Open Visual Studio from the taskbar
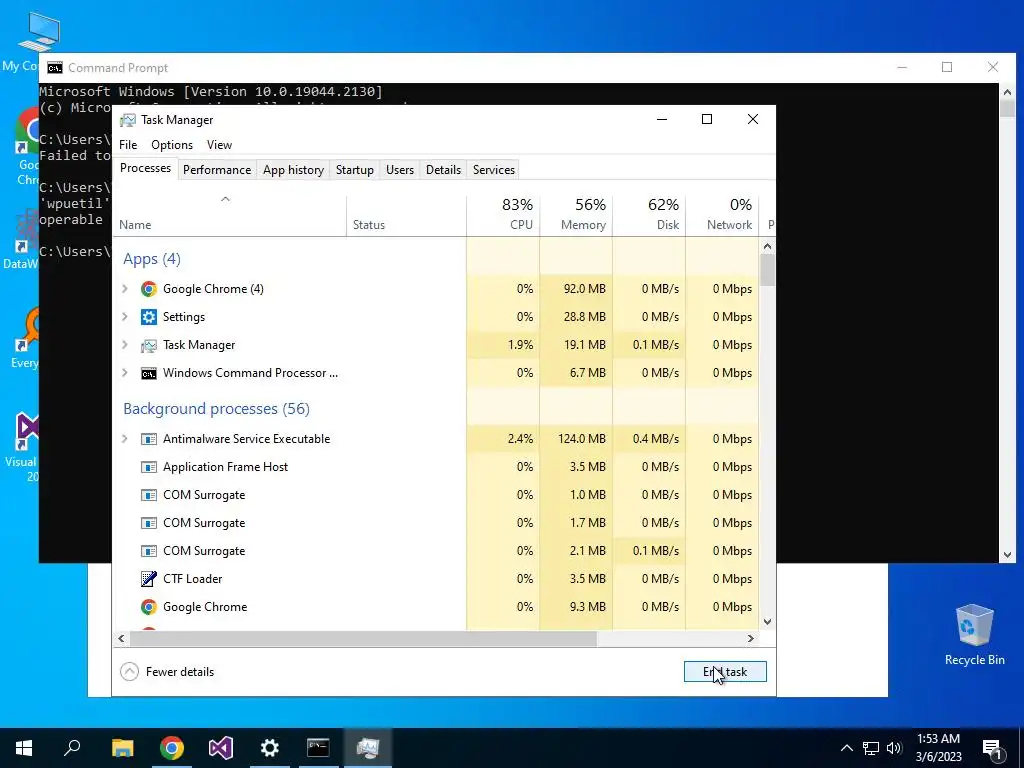The height and width of the screenshot is (768, 1024). point(221,748)
